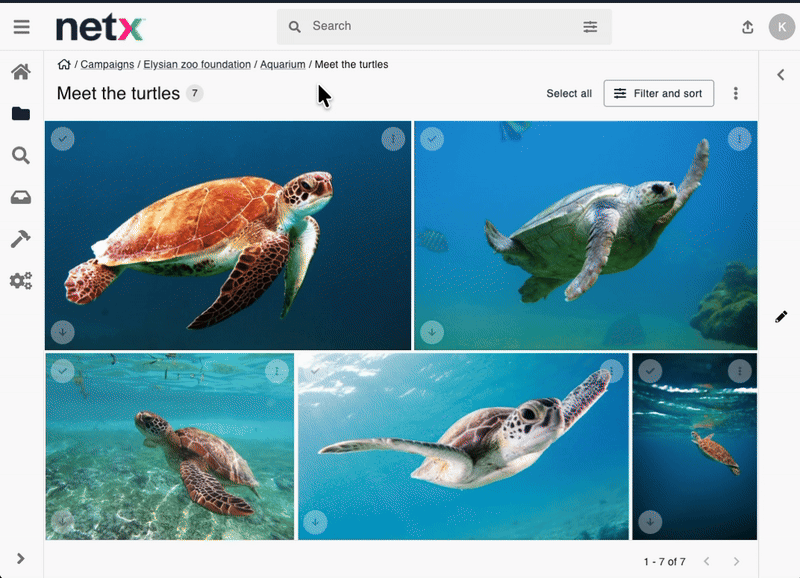Open advanced search filter options in search bar
This screenshot has height=578, width=800.
[590, 27]
